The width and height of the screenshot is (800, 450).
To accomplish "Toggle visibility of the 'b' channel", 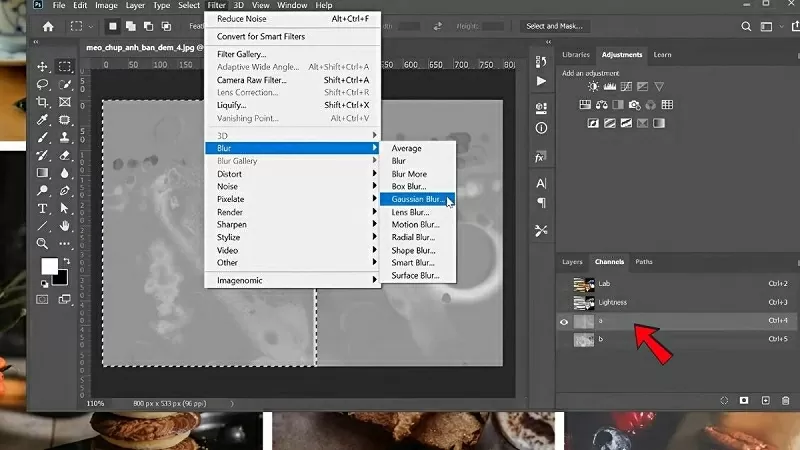I will pos(565,340).
